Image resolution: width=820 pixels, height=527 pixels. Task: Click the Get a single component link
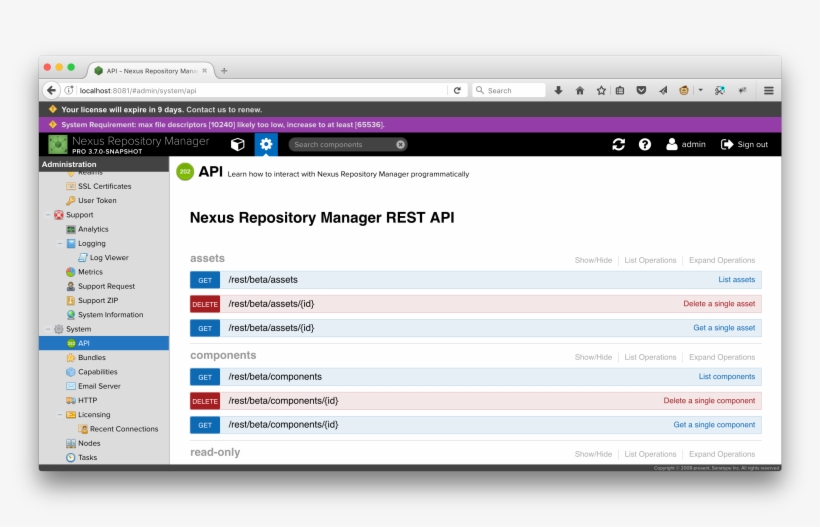pyautogui.click(x=714, y=425)
